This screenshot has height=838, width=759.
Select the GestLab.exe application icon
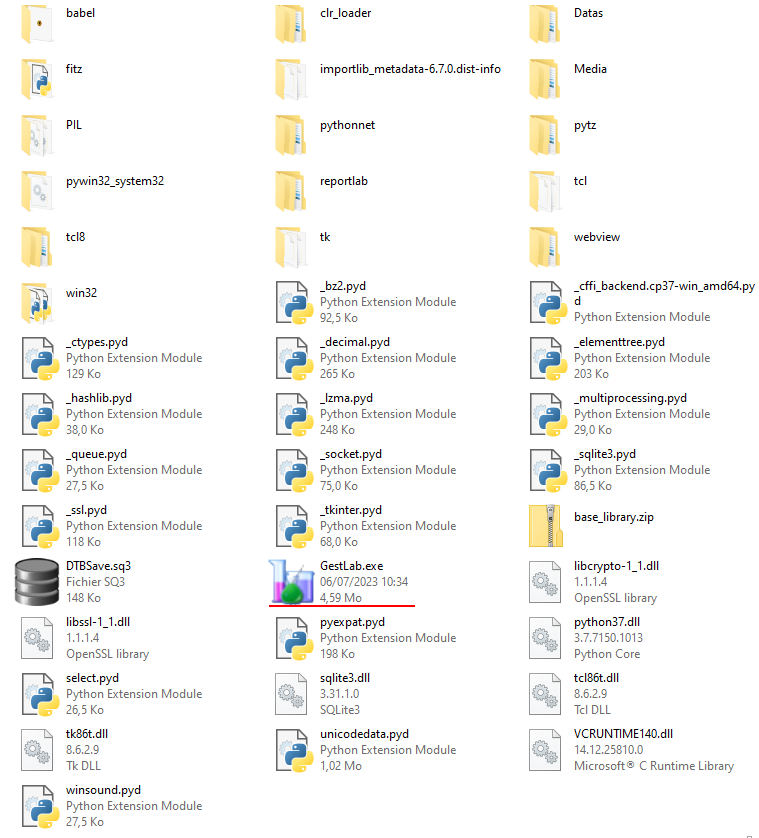[x=292, y=582]
